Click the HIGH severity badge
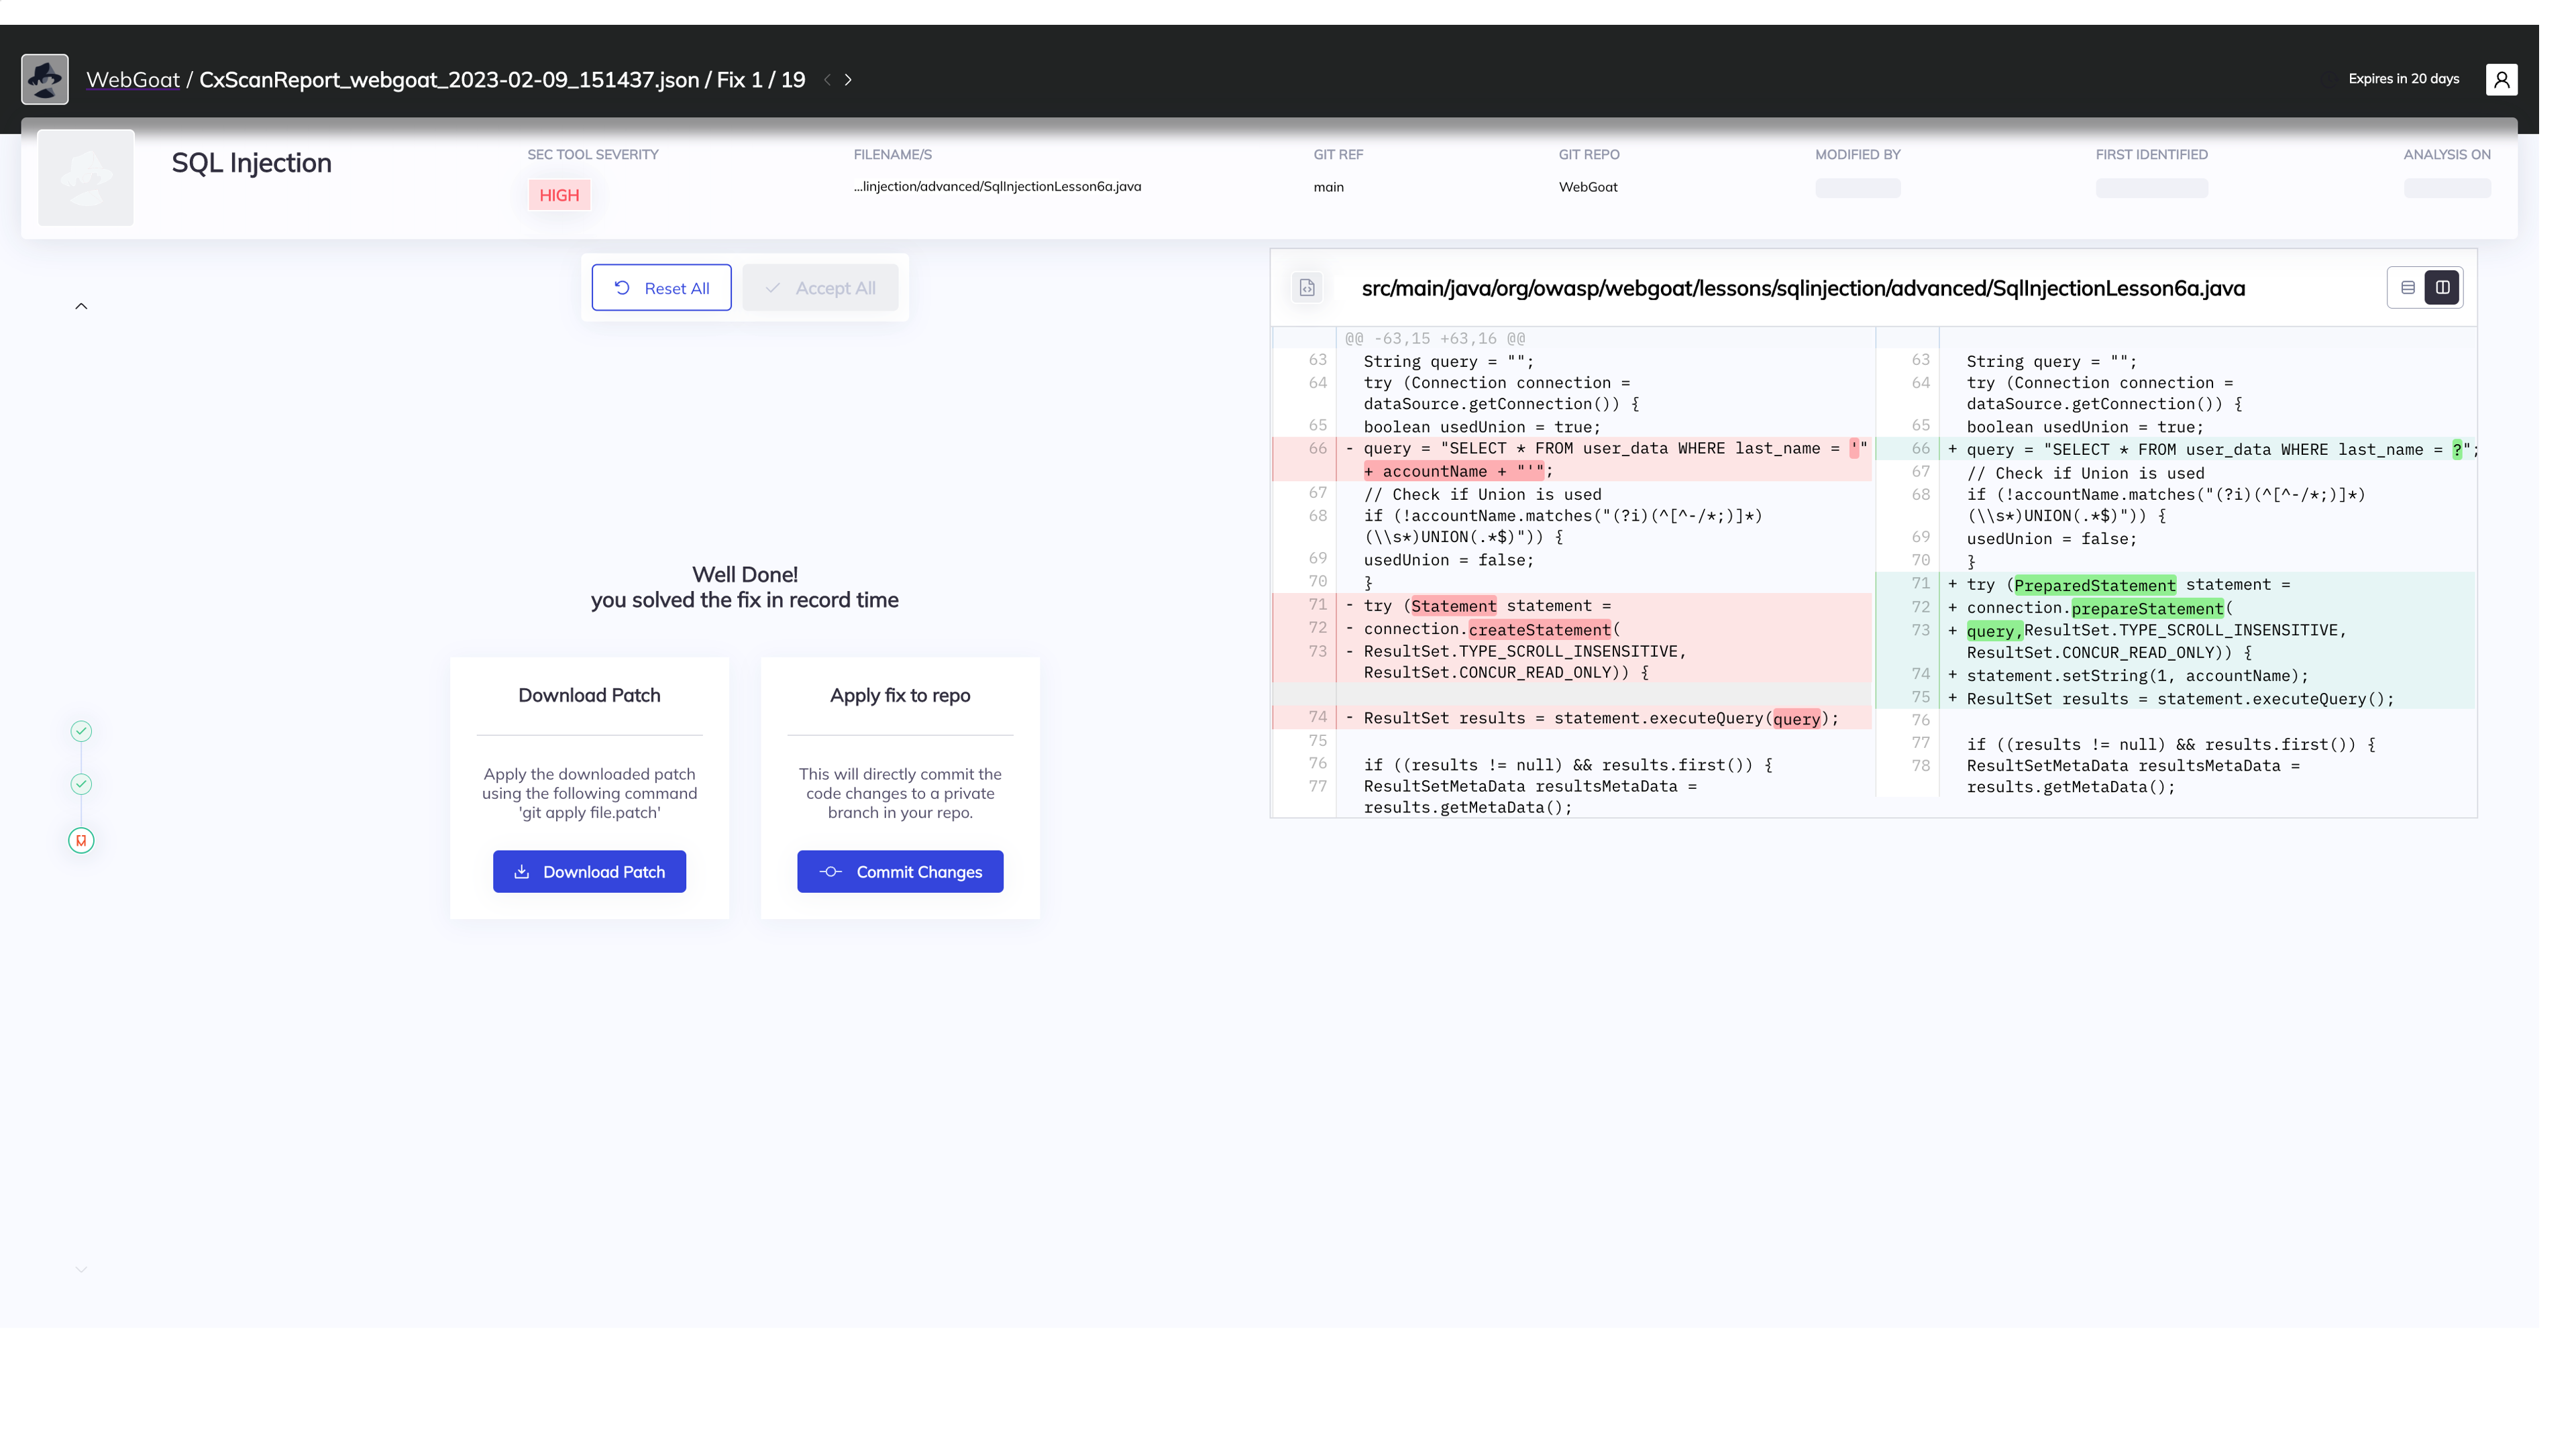2576x1449 pixels. coord(559,195)
